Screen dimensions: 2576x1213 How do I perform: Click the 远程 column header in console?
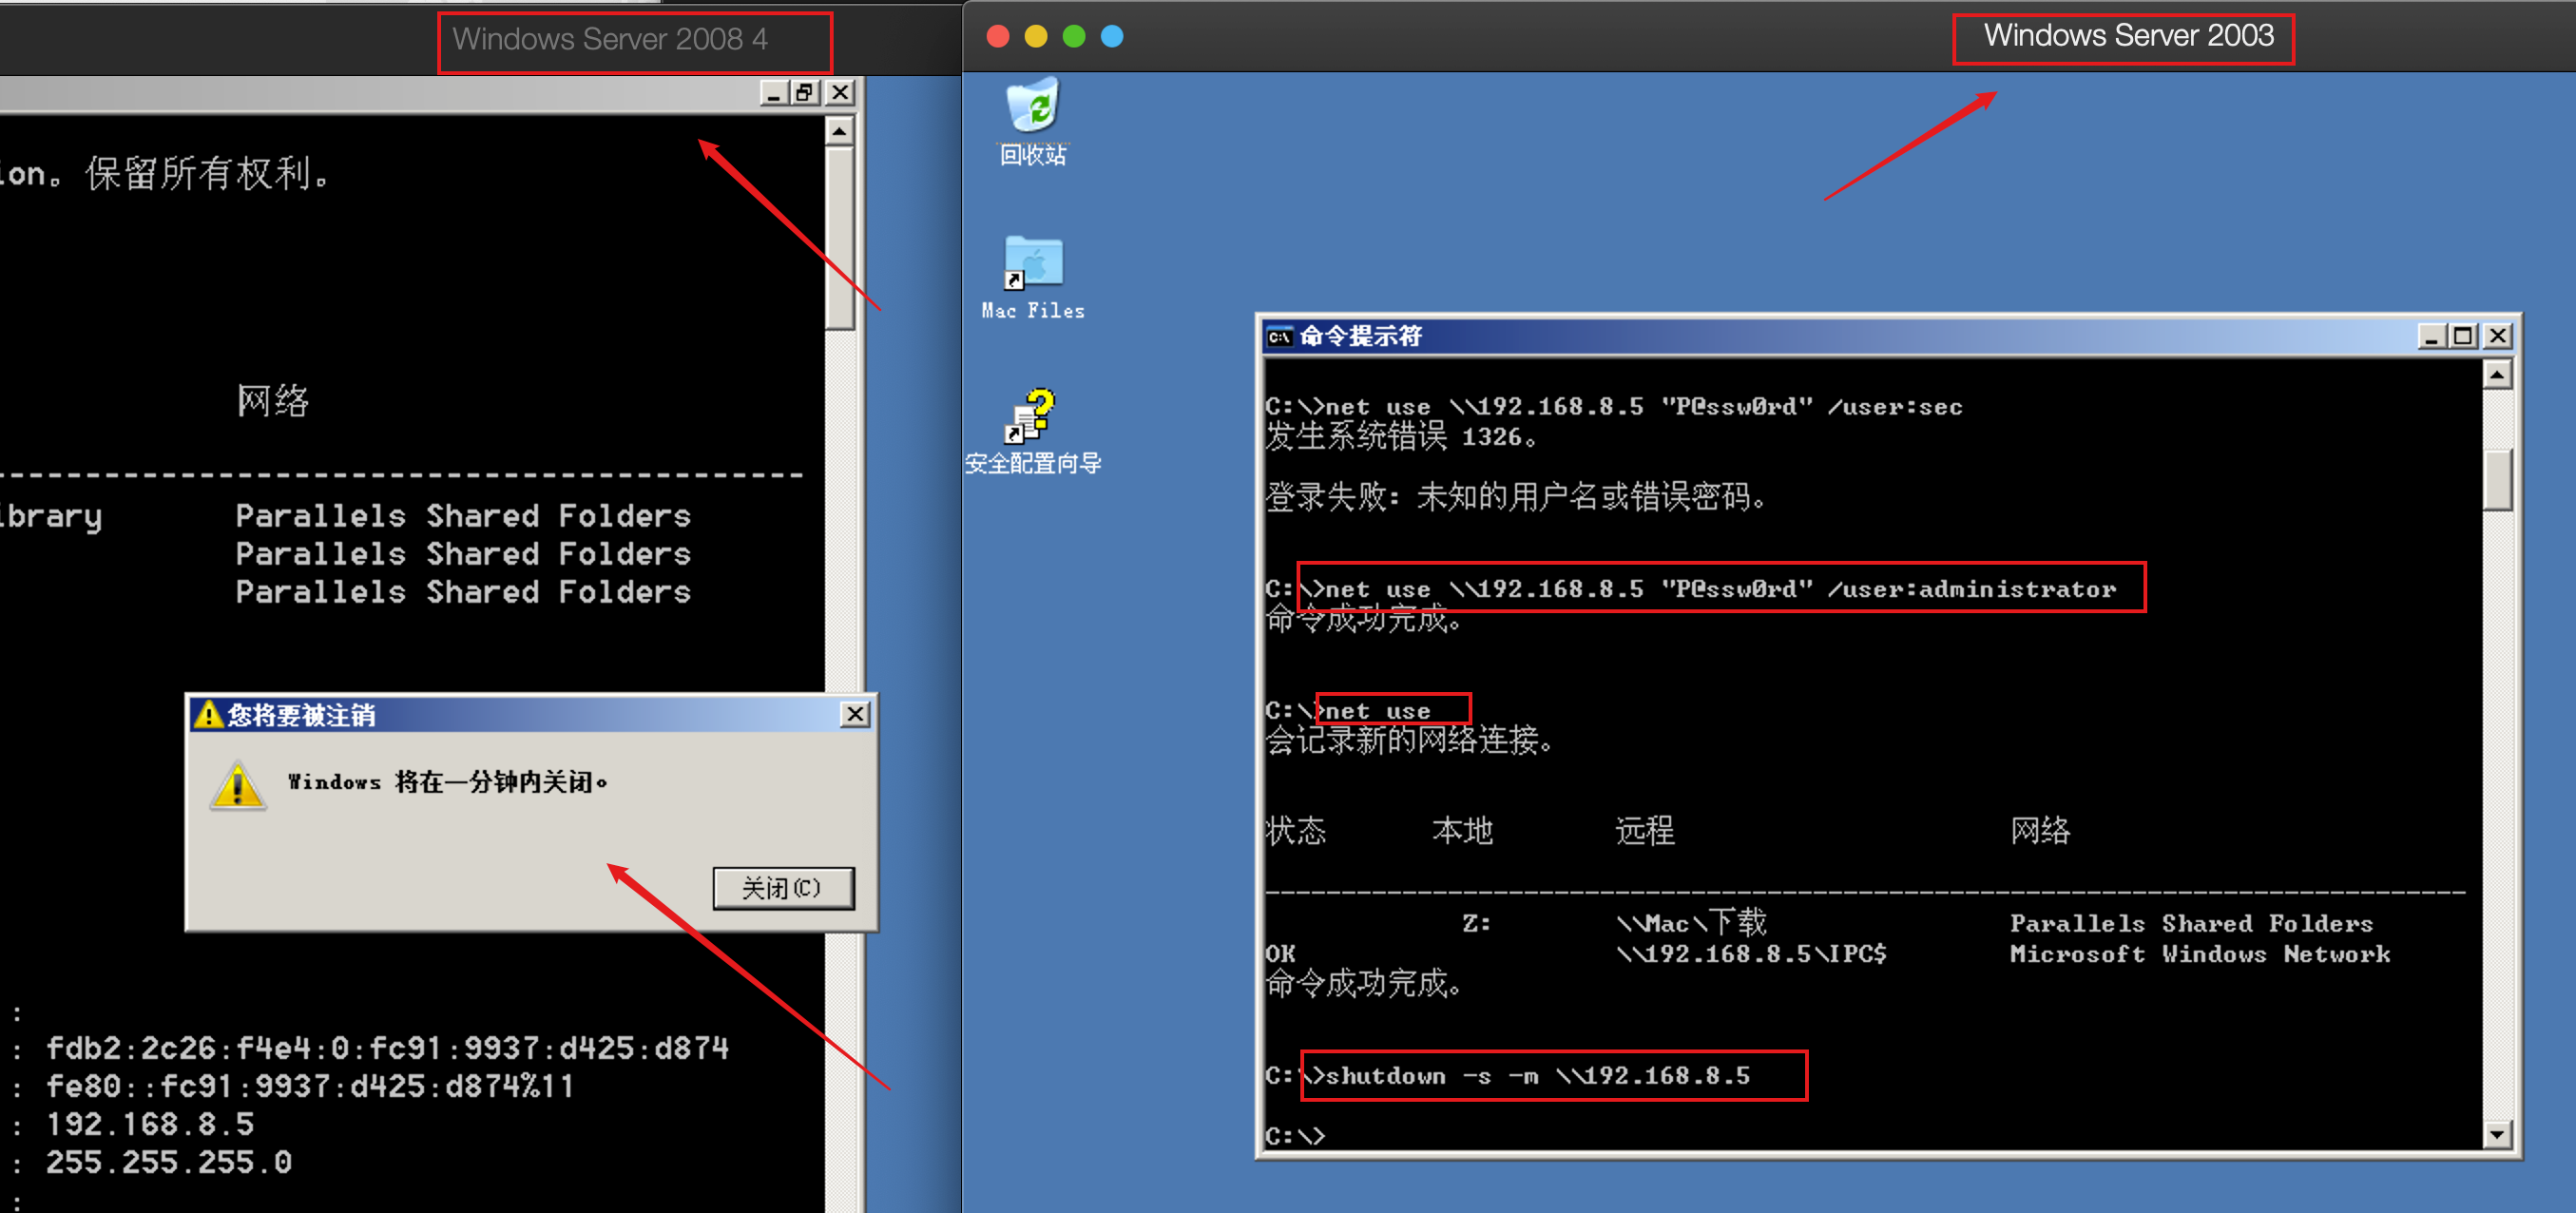1644,830
